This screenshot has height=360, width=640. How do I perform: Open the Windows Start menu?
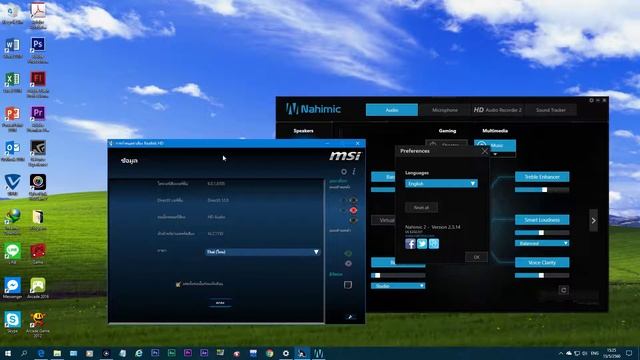(8, 353)
